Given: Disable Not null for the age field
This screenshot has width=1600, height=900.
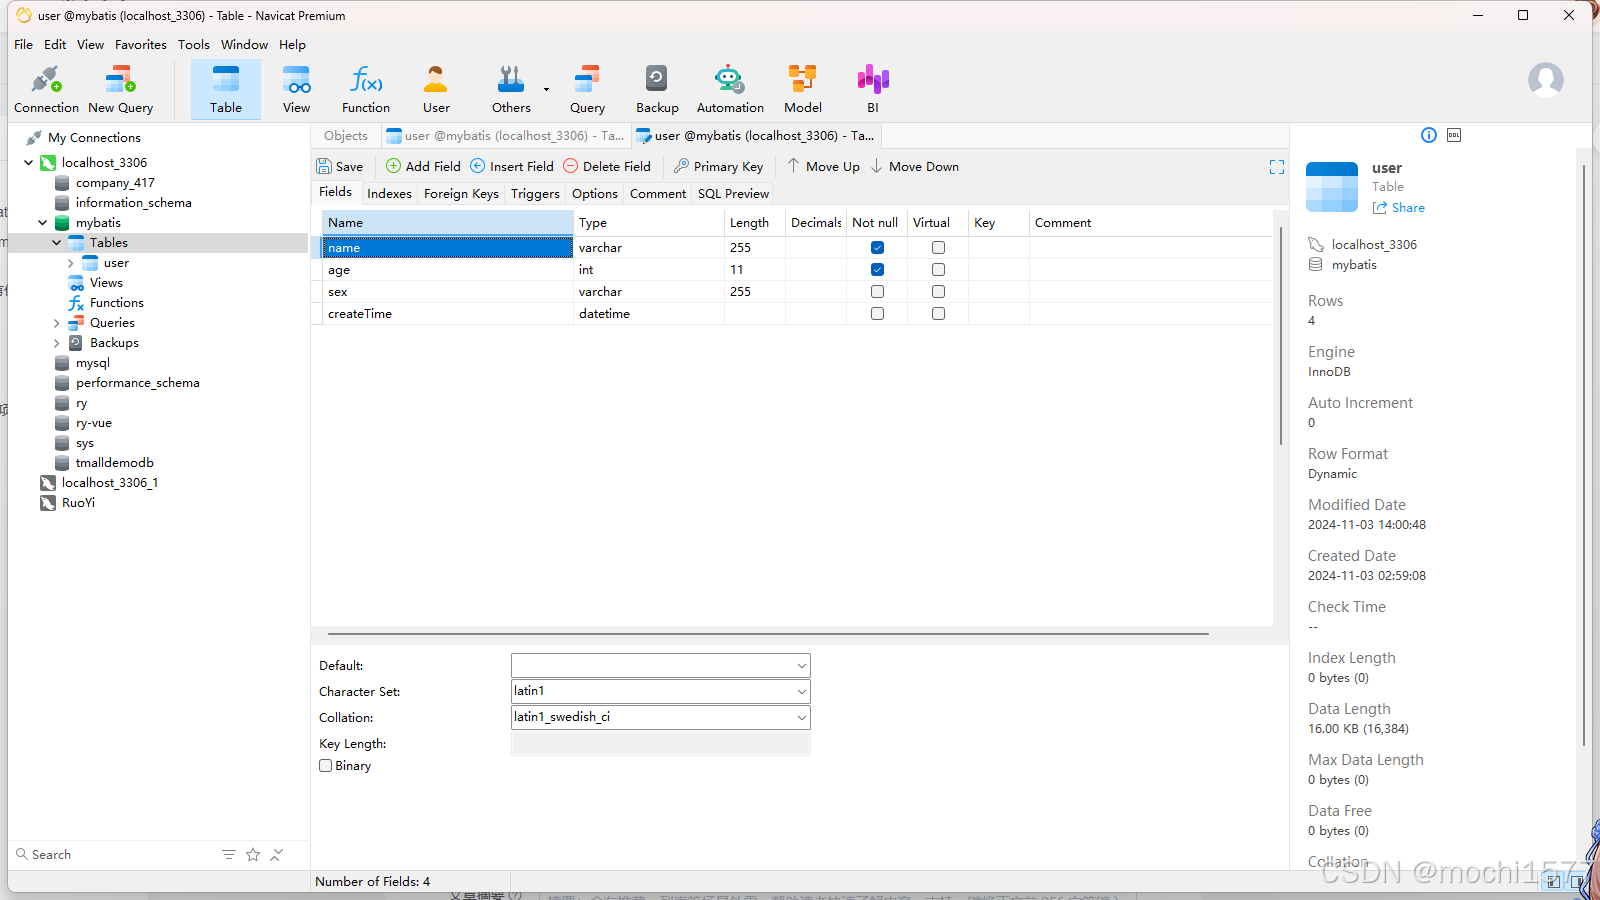Looking at the screenshot, I should click(877, 269).
